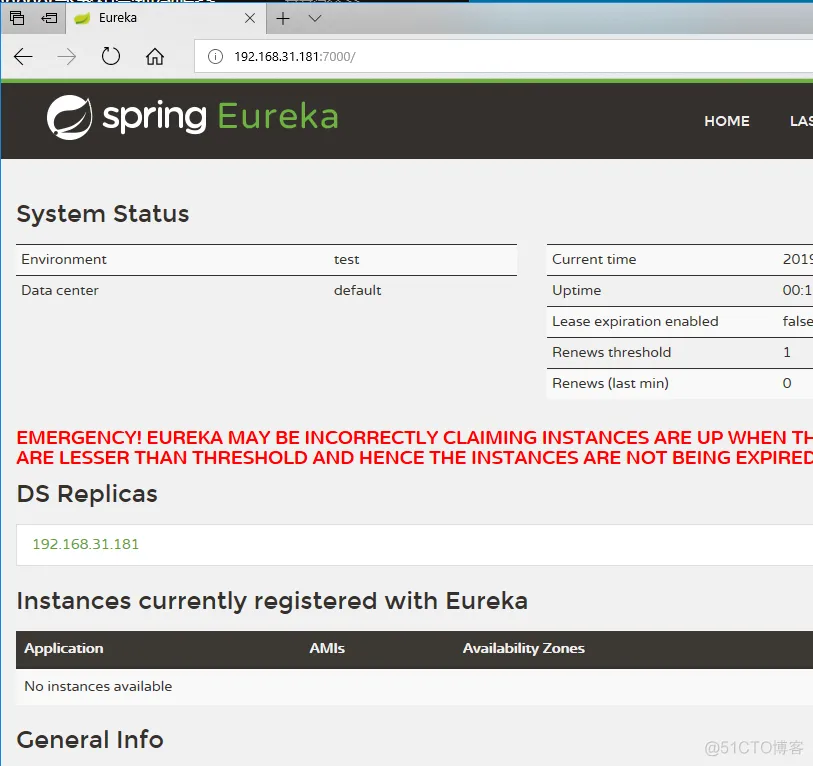Select the DS Replicas heading
This screenshot has width=813, height=766.
click(x=87, y=494)
